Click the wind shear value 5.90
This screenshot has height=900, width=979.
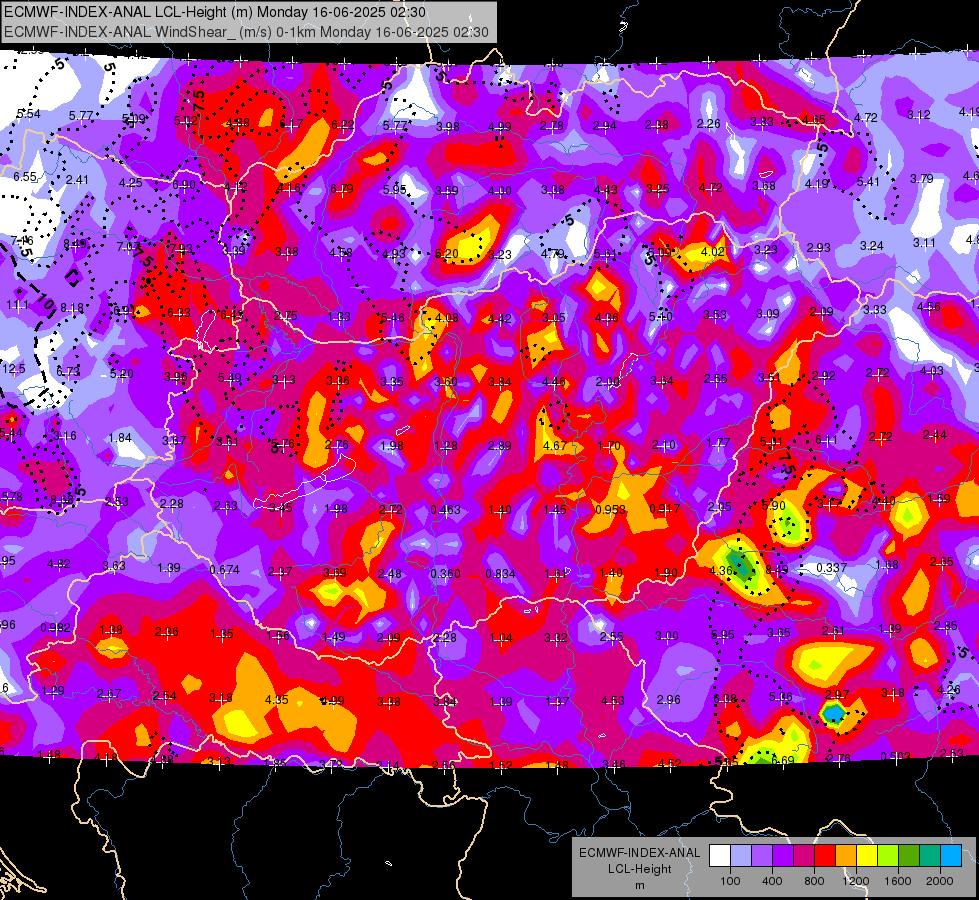click(774, 506)
